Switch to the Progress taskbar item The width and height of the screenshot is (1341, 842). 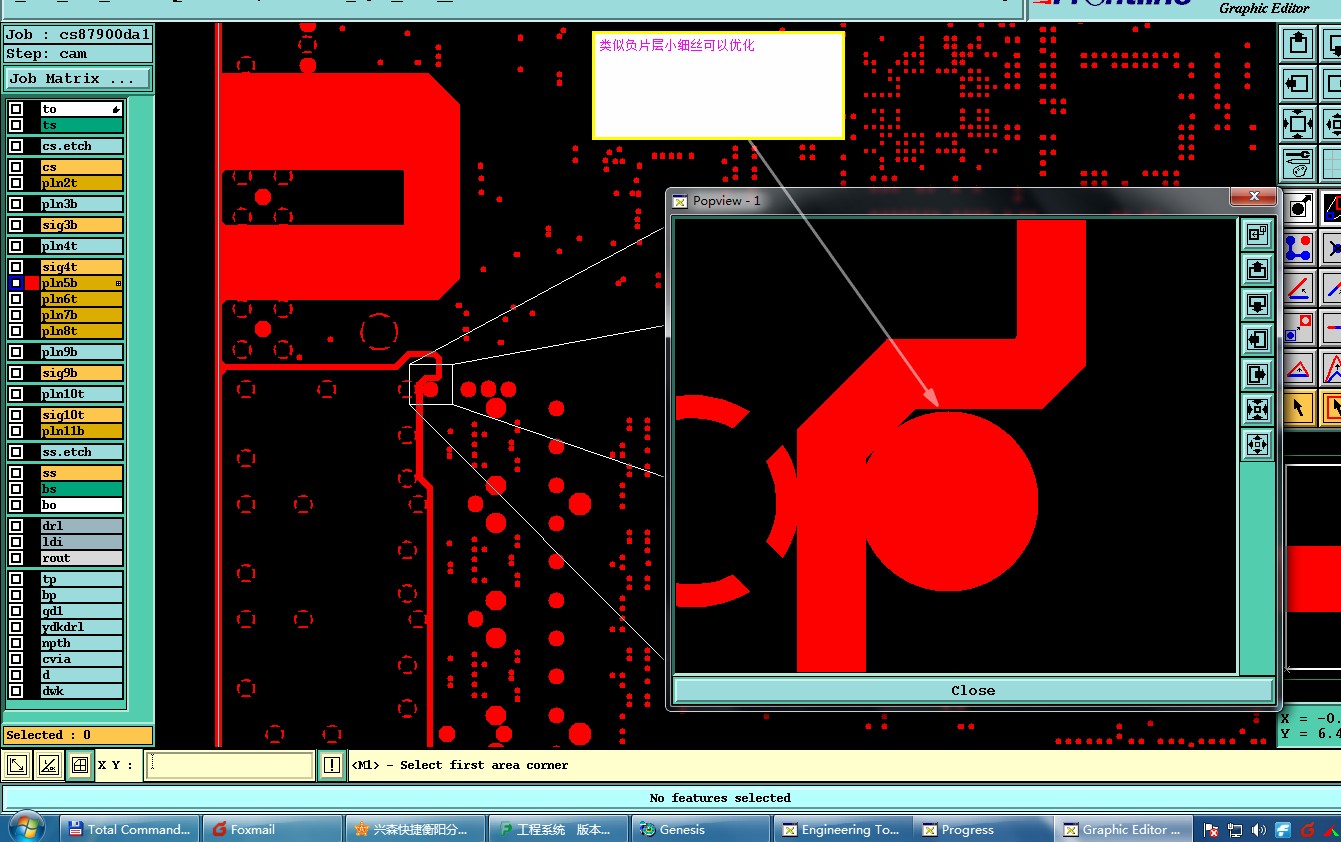(x=985, y=829)
